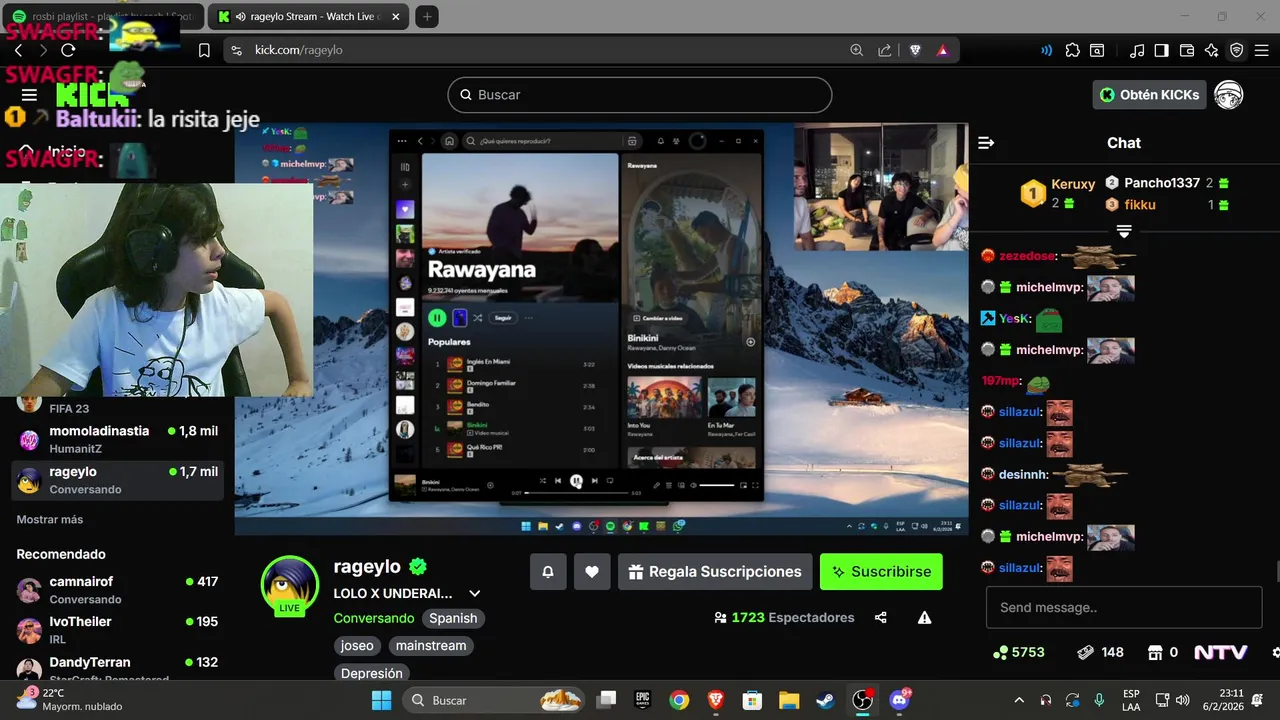
Task: Open Windows Start menu
Action: [x=382, y=700]
